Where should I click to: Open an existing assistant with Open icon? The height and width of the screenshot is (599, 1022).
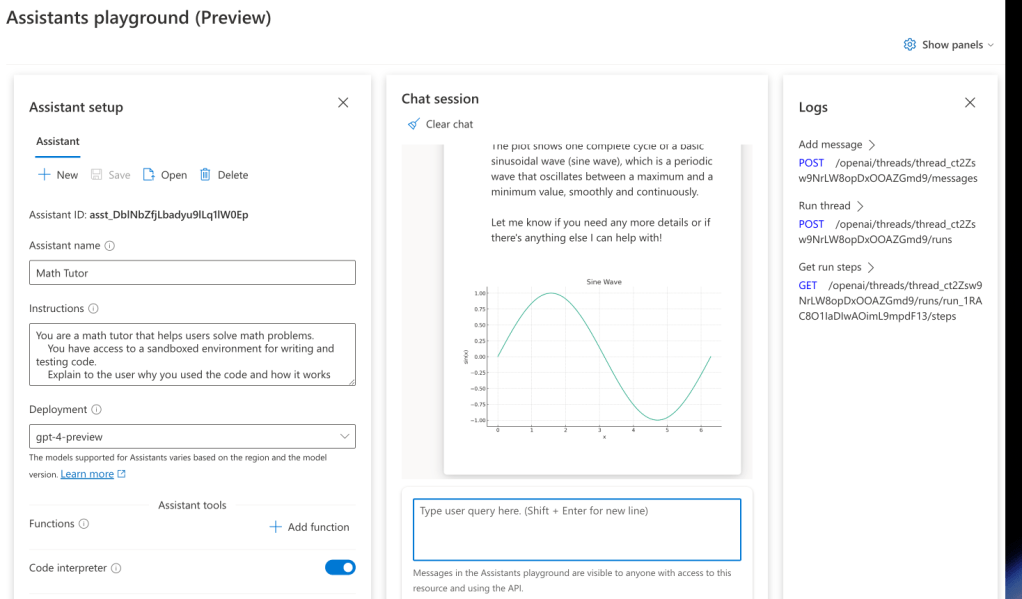pyautogui.click(x=149, y=175)
